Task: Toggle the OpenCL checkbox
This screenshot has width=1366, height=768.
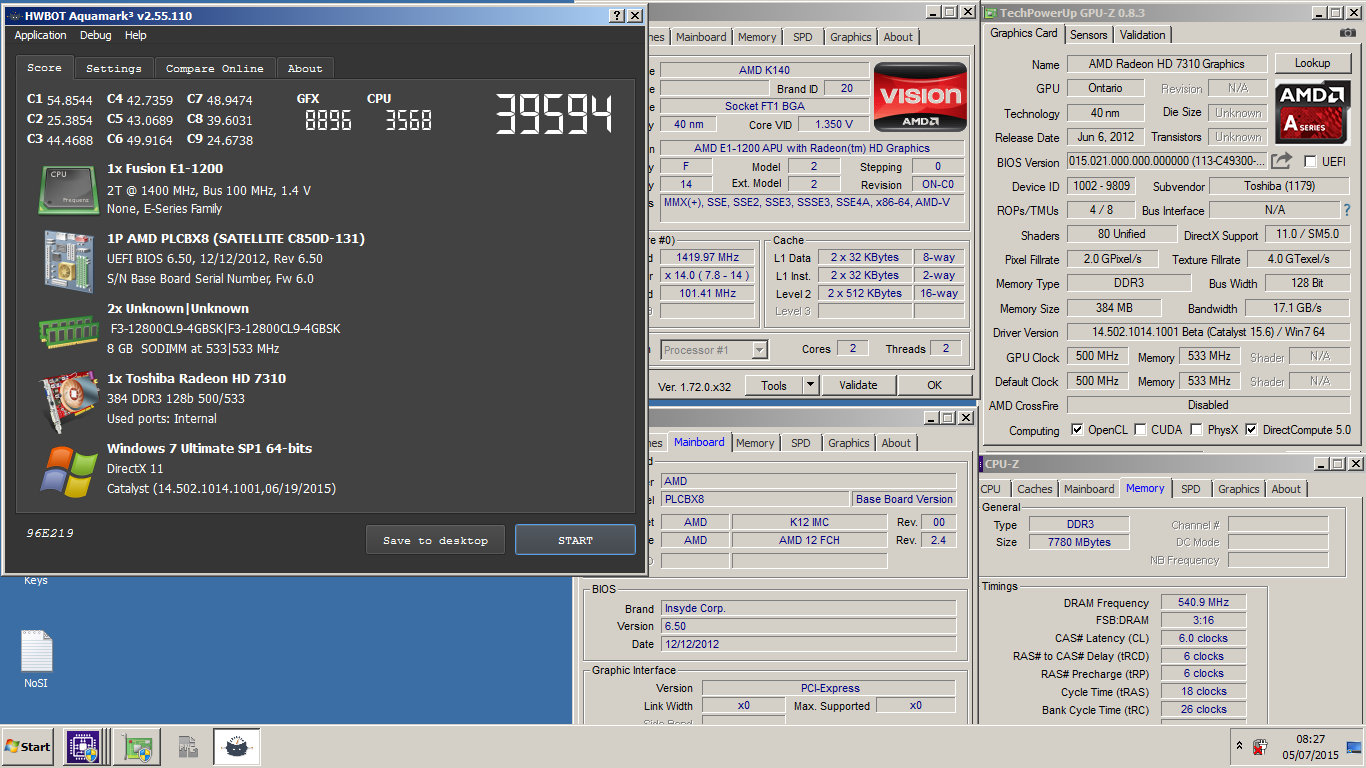Action: 1077,430
